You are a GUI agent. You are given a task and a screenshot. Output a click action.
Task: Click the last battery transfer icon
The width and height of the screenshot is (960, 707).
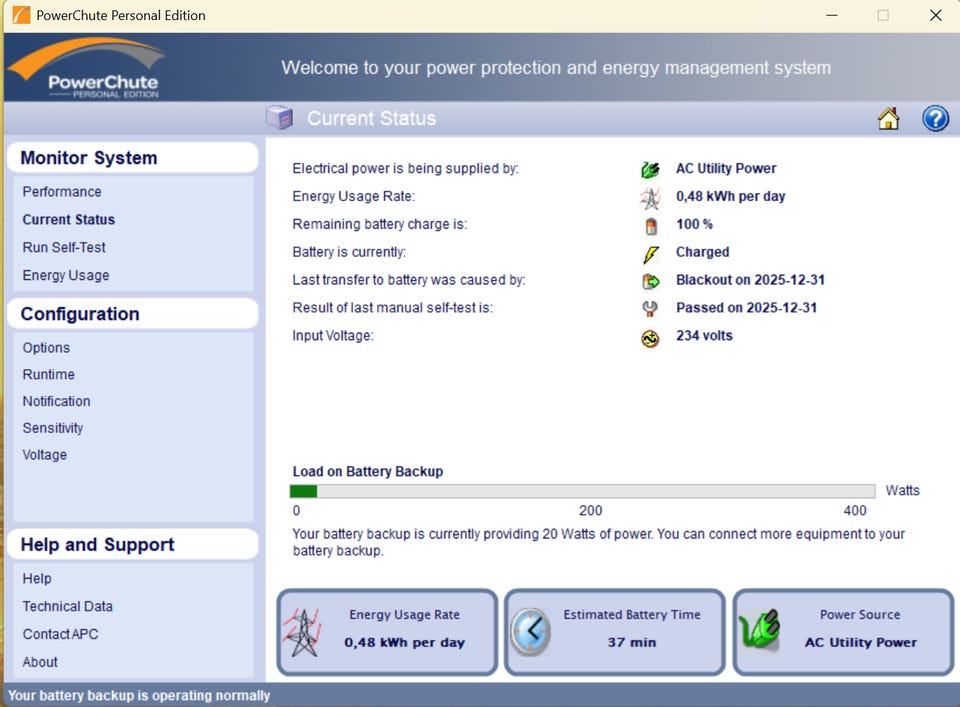tap(650, 281)
